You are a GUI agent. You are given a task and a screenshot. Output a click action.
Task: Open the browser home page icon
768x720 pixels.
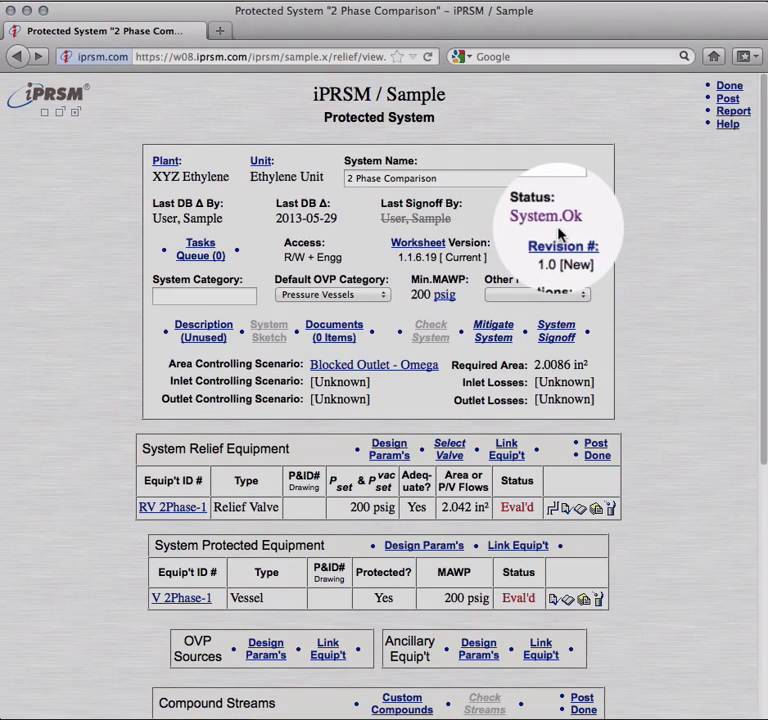(714, 56)
